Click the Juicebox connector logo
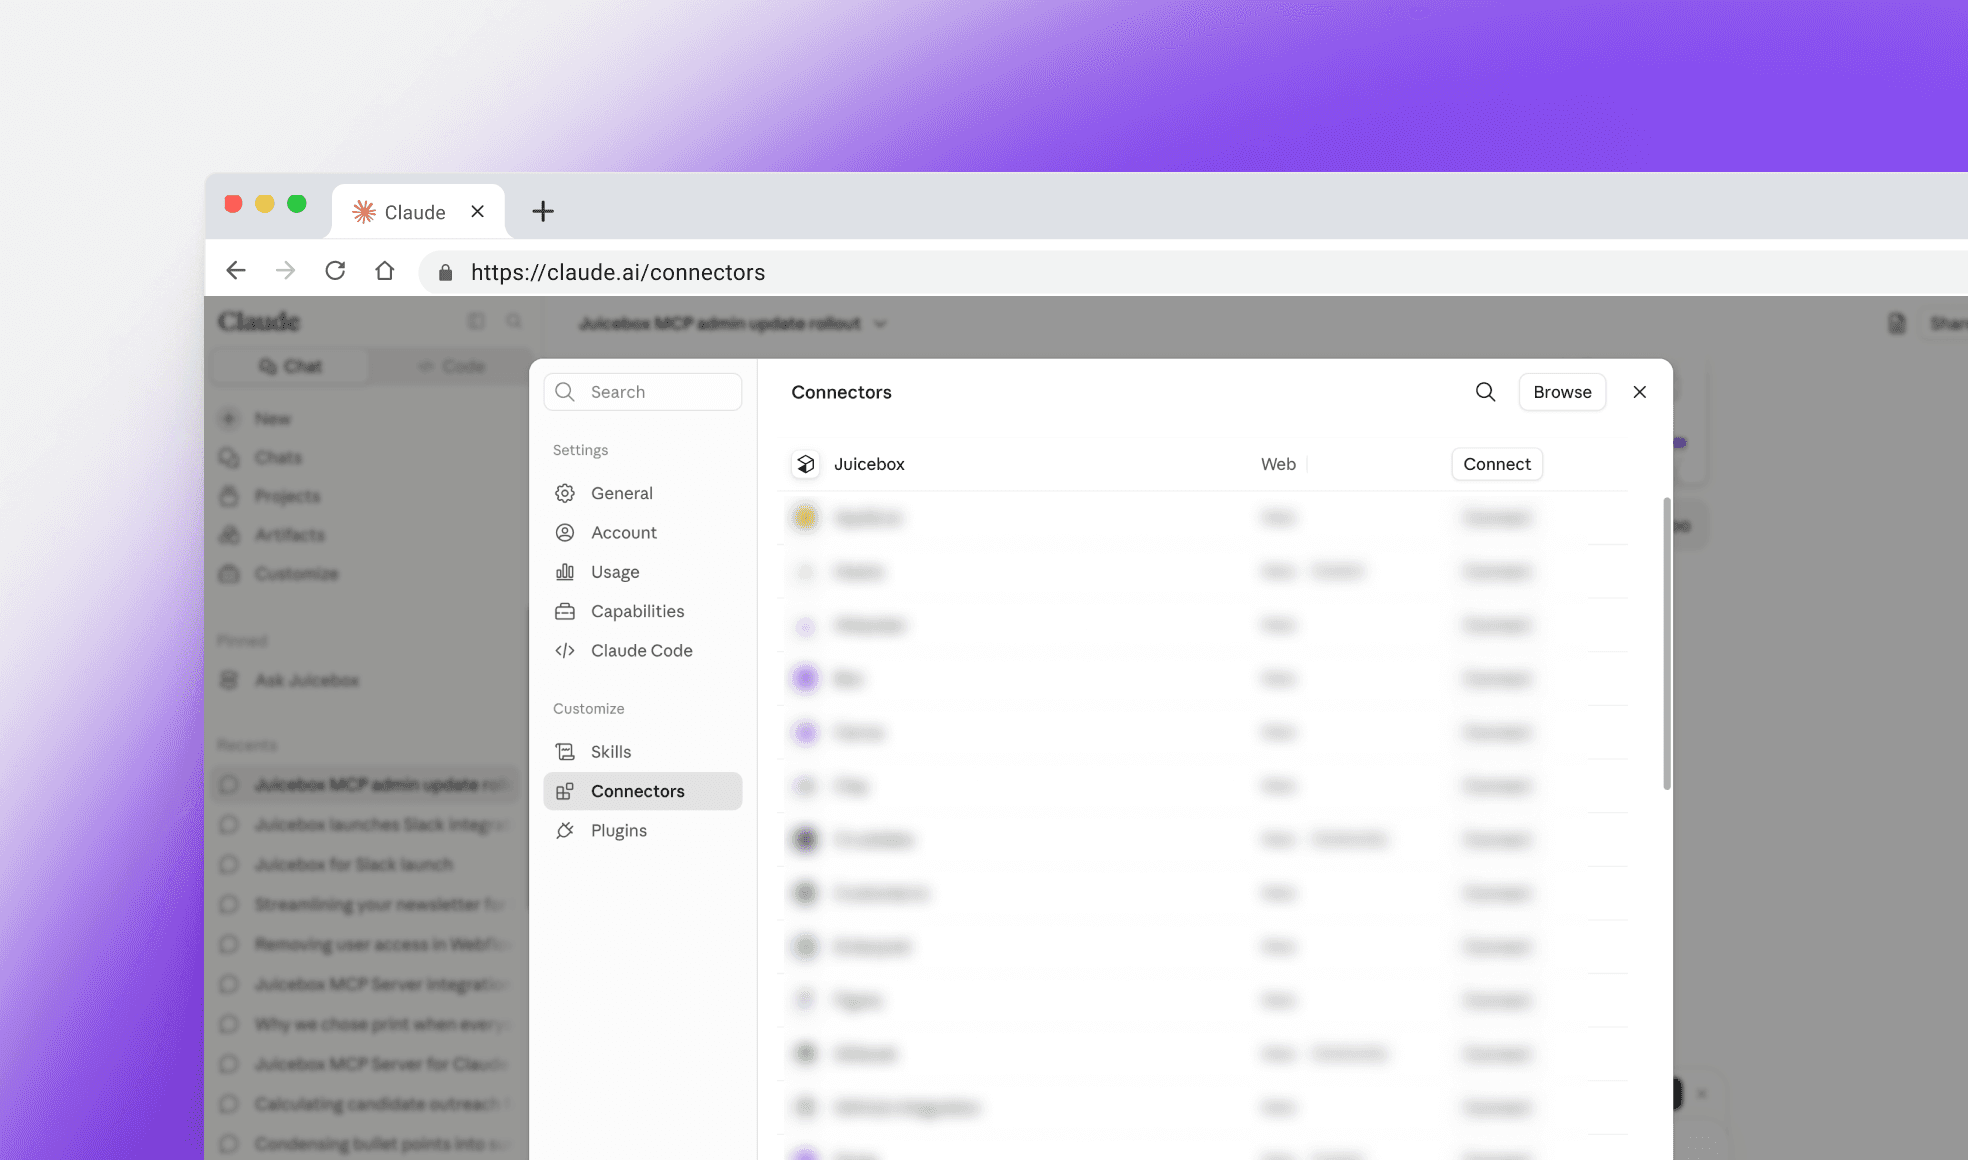This screenshot has width=1968, height=1160. coord(806,464)
